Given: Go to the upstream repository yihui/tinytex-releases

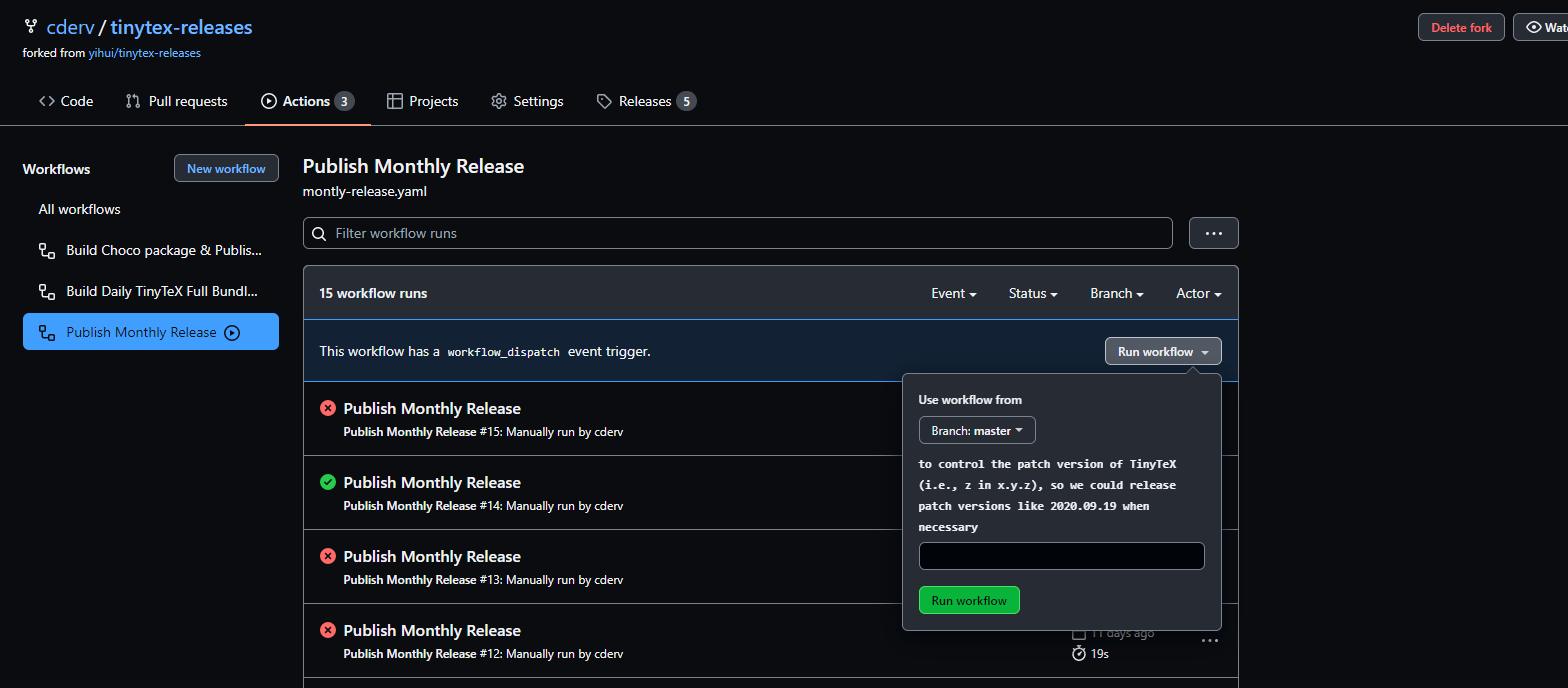Looking at the screenshot, I should click(145, 53).
